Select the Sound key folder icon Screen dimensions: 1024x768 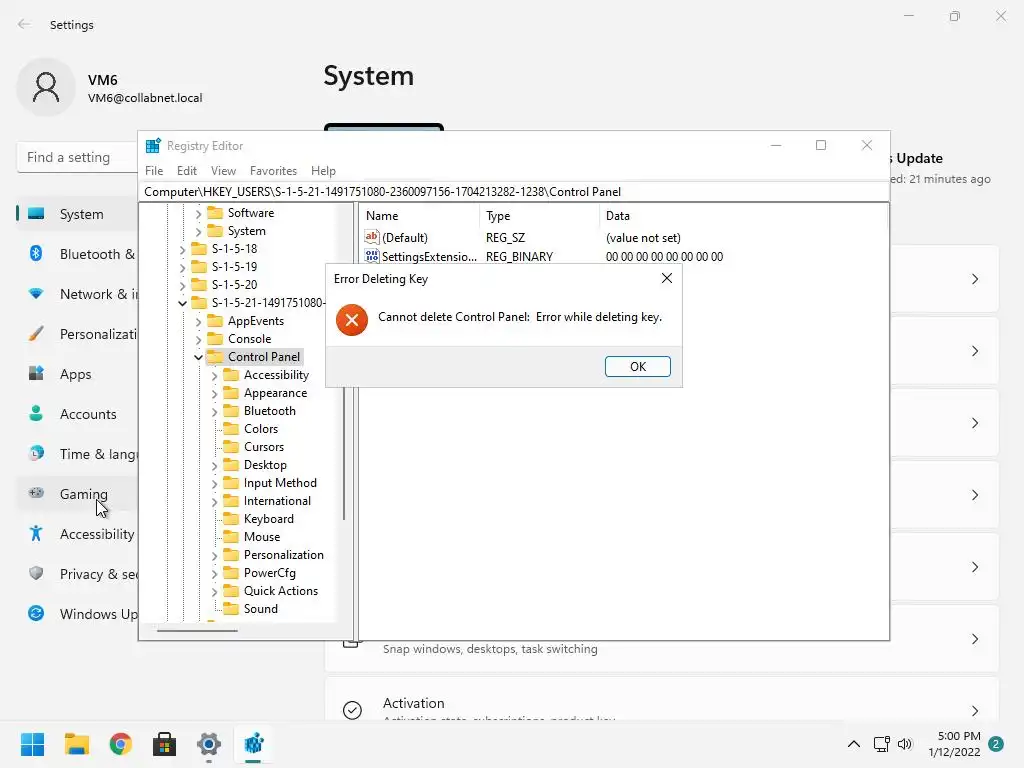coord(231,609)
